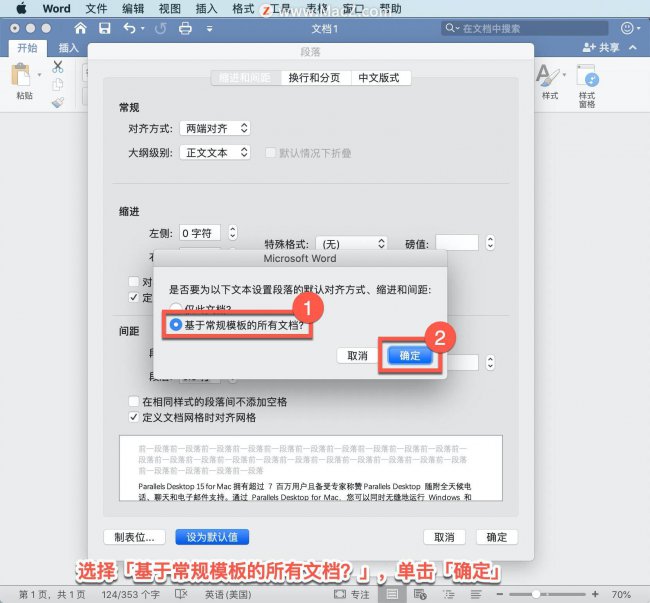The image size is (650, 603).
Task: Click the 左侧 indent stepper
Action: 233,232
